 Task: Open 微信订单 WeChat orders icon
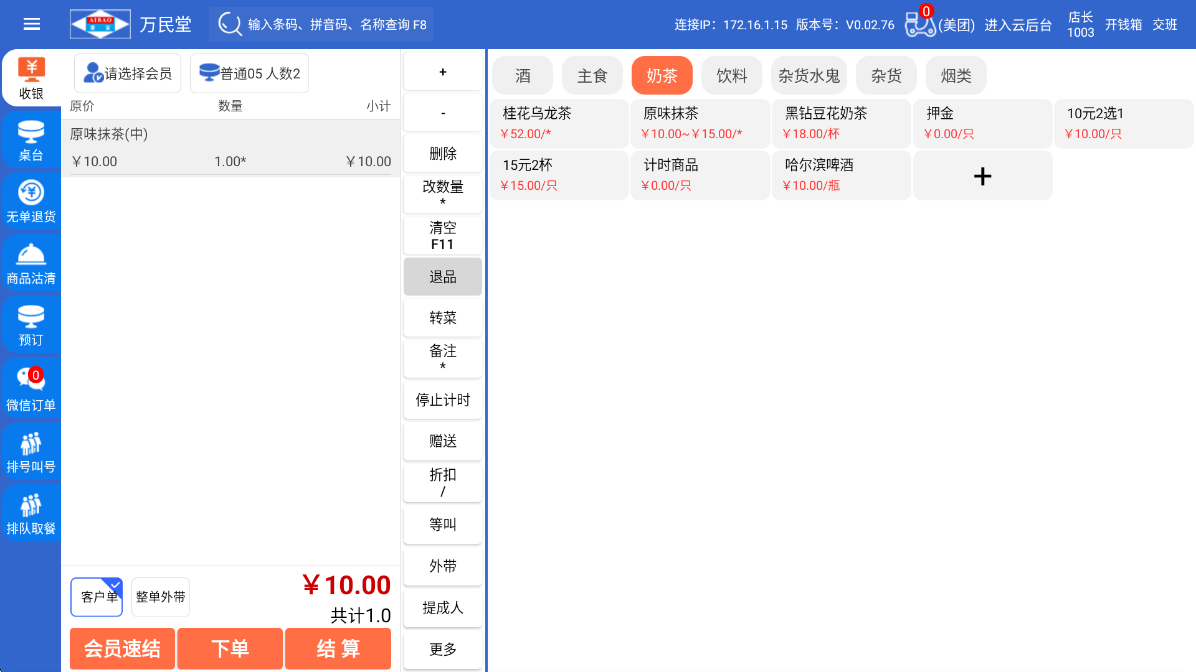(31, 388)
